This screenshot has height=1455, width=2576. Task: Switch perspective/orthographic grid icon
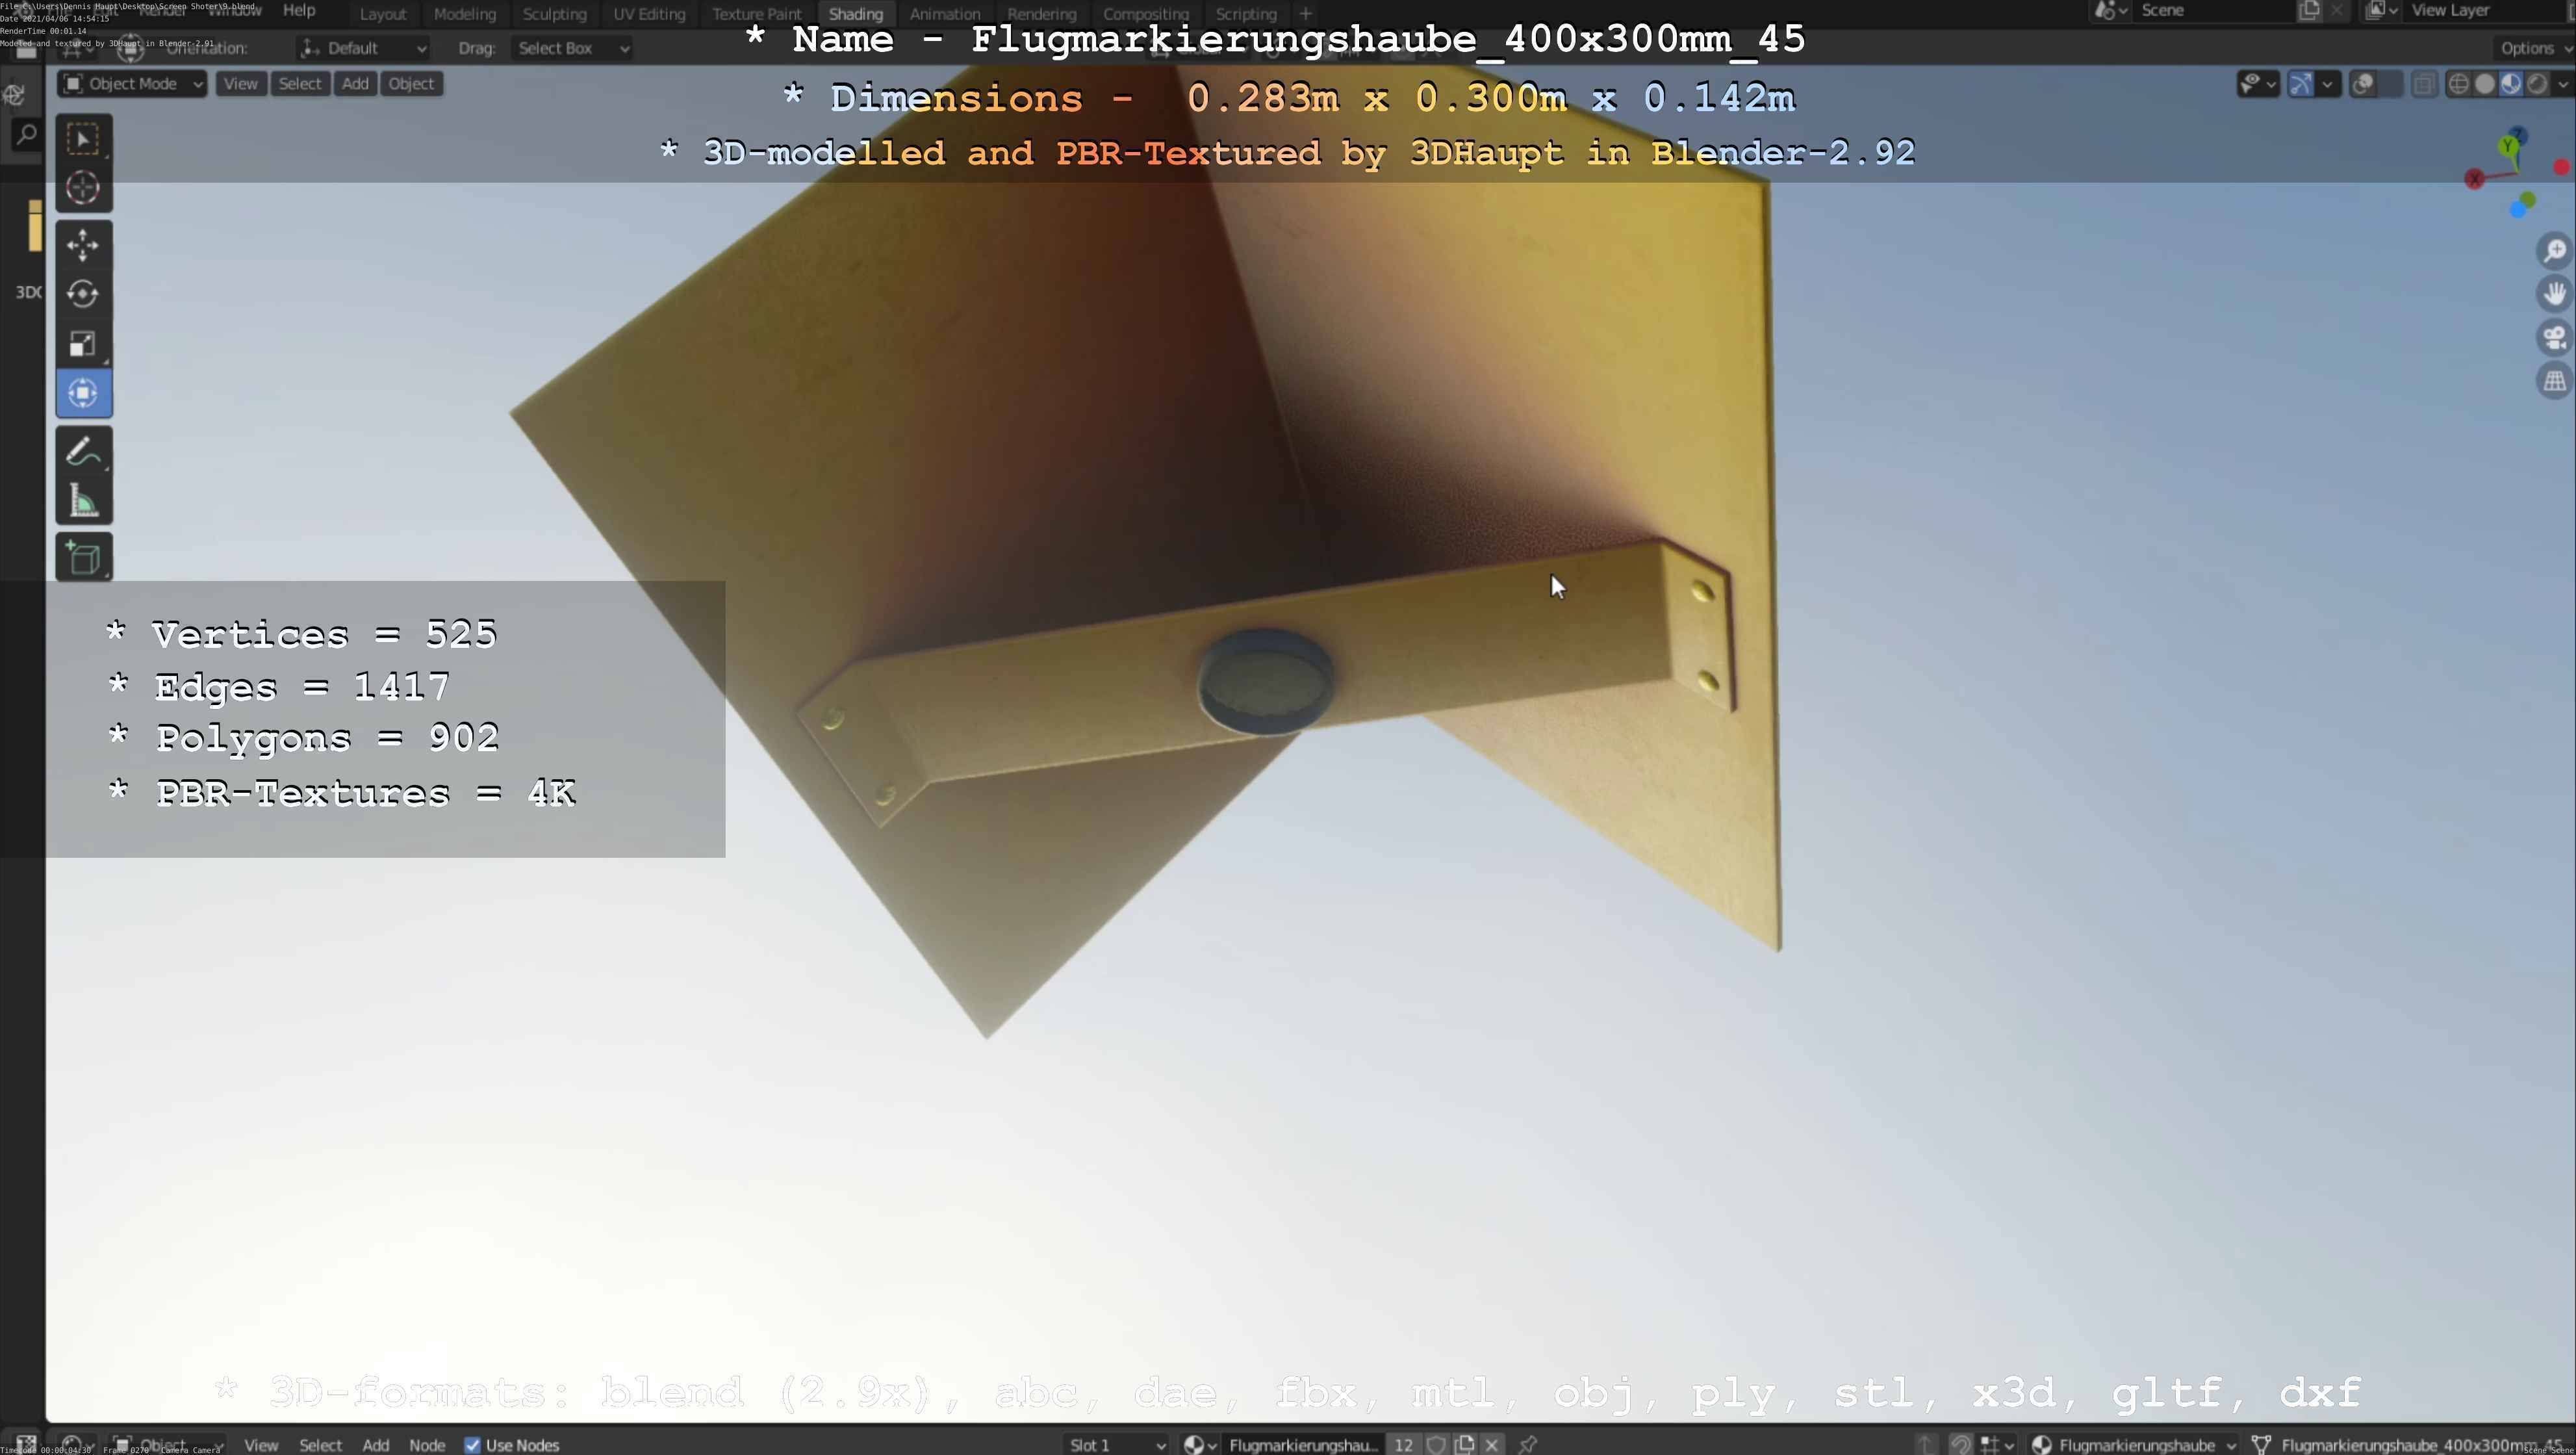click(x=2555, y=381)
